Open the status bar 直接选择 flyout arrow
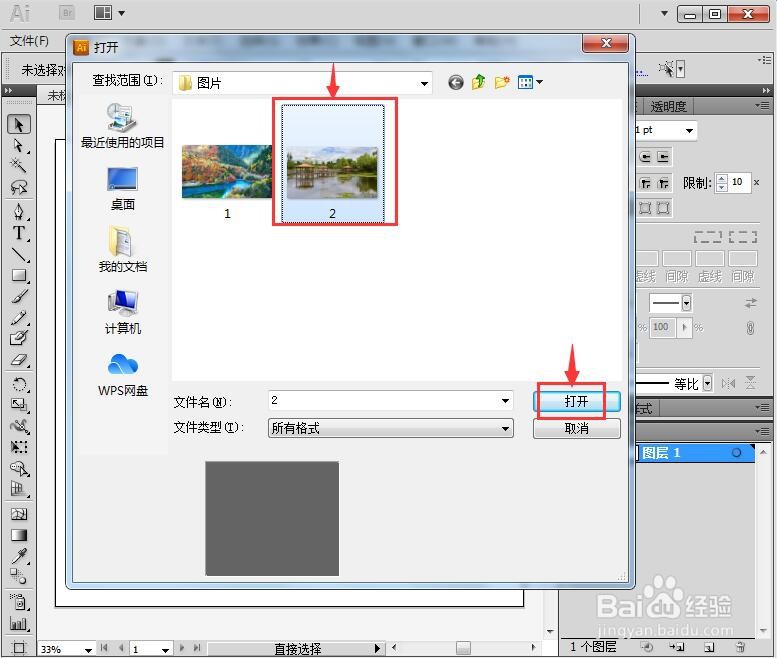The height and width of the screenshot is (658, 777). (377, 649)
